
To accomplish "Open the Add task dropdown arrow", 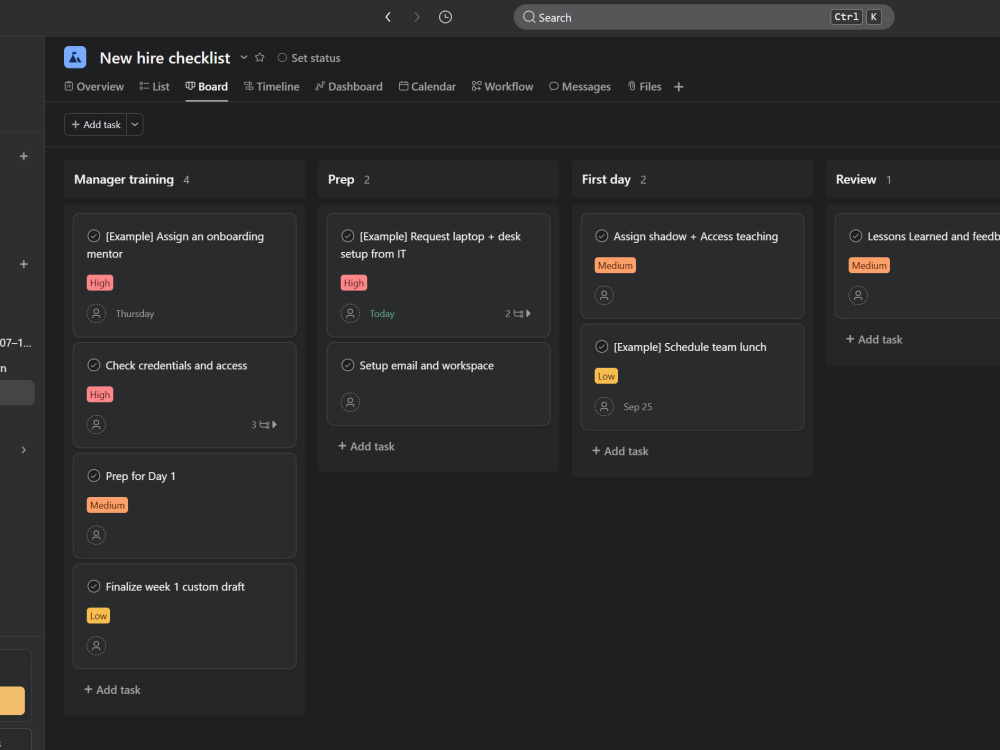I will (x=135, y=124).
